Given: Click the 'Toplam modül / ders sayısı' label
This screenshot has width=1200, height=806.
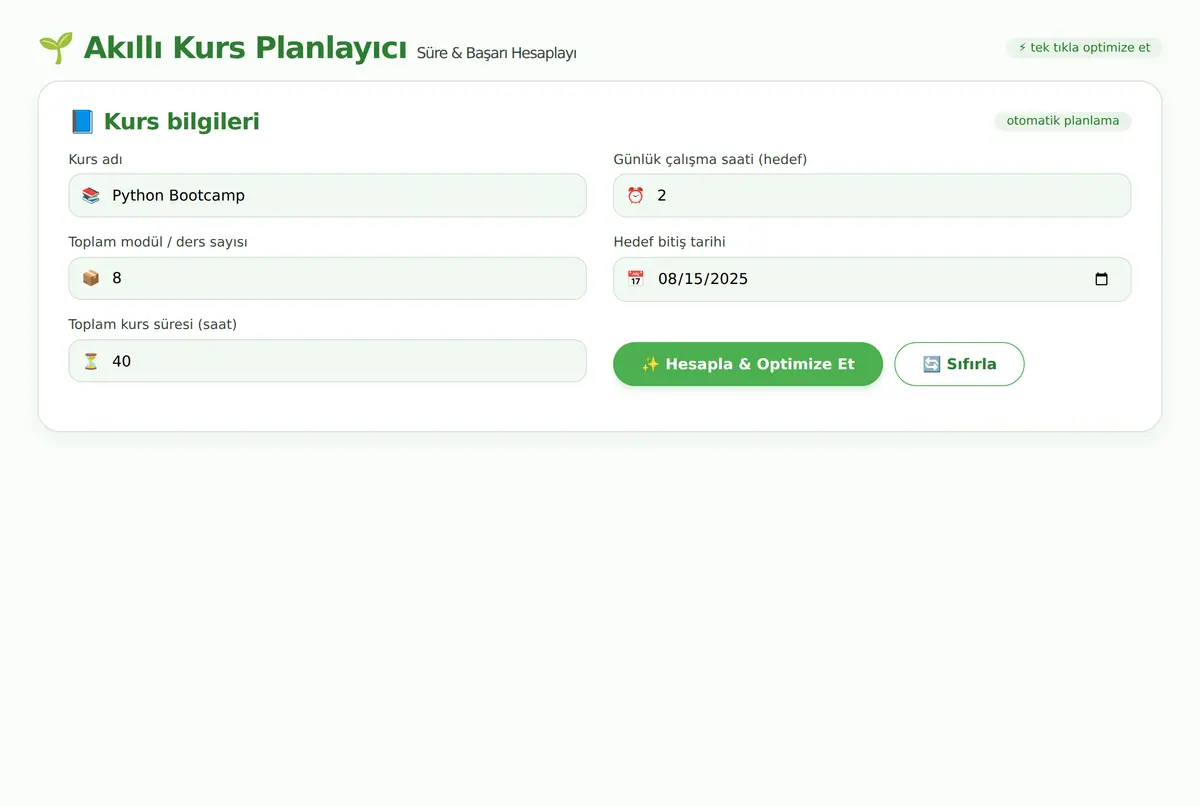Looking at the screenshot, I should coord(158,242).
